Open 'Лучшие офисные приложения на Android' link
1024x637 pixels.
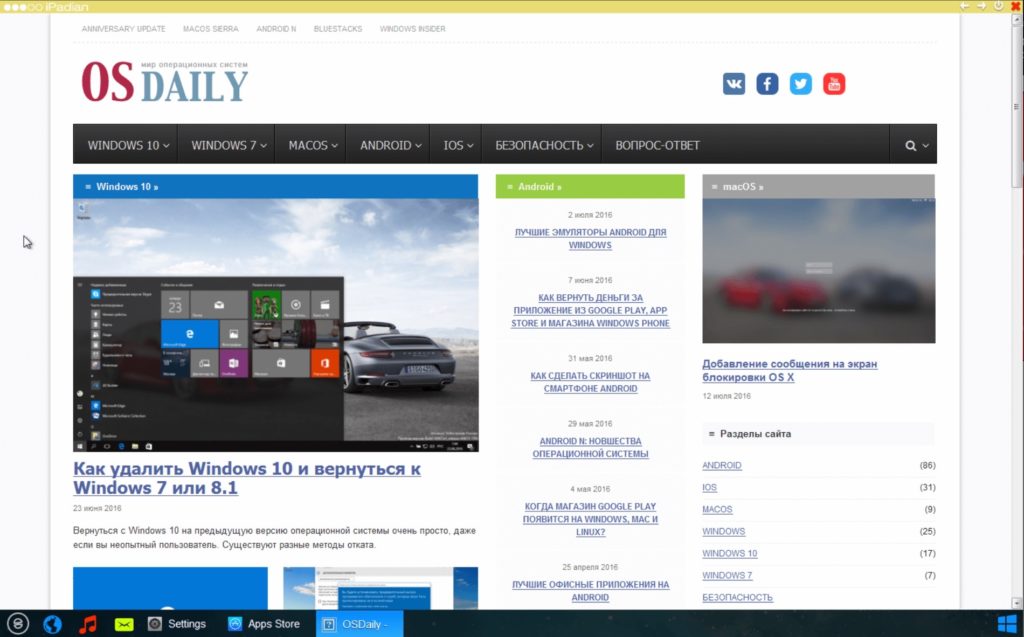[x=590, y=591]
